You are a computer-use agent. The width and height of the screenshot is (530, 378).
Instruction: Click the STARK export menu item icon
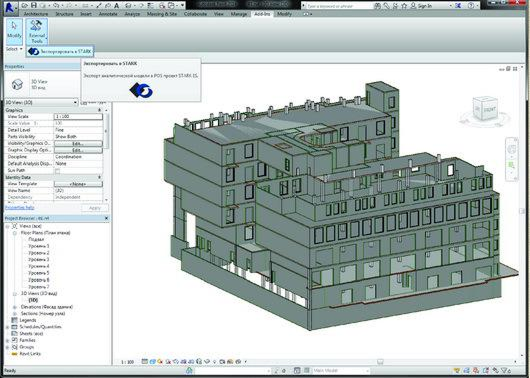pos(34,51)
